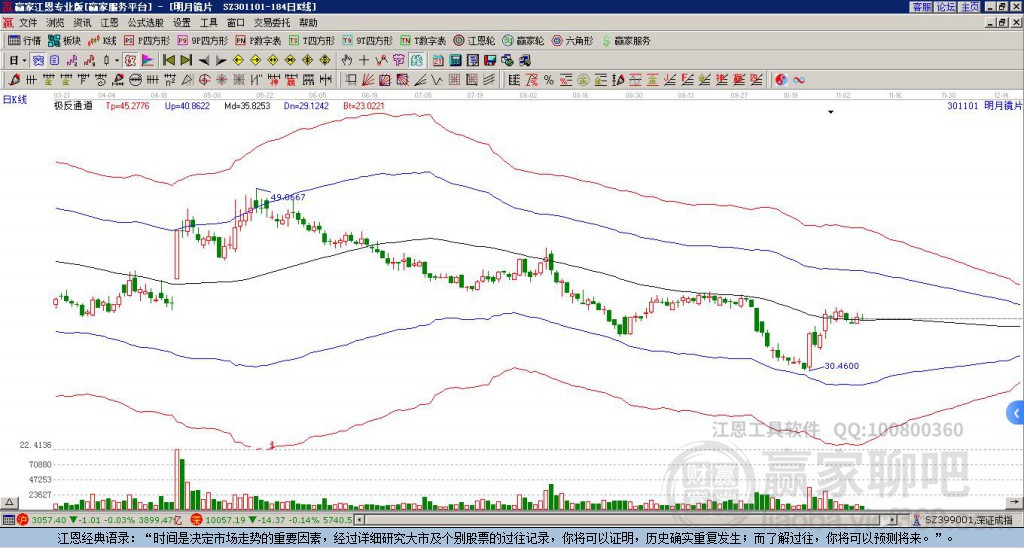Click the yin-yang Taiji icon
The image size is (1024, 548).
click(781, 80)
